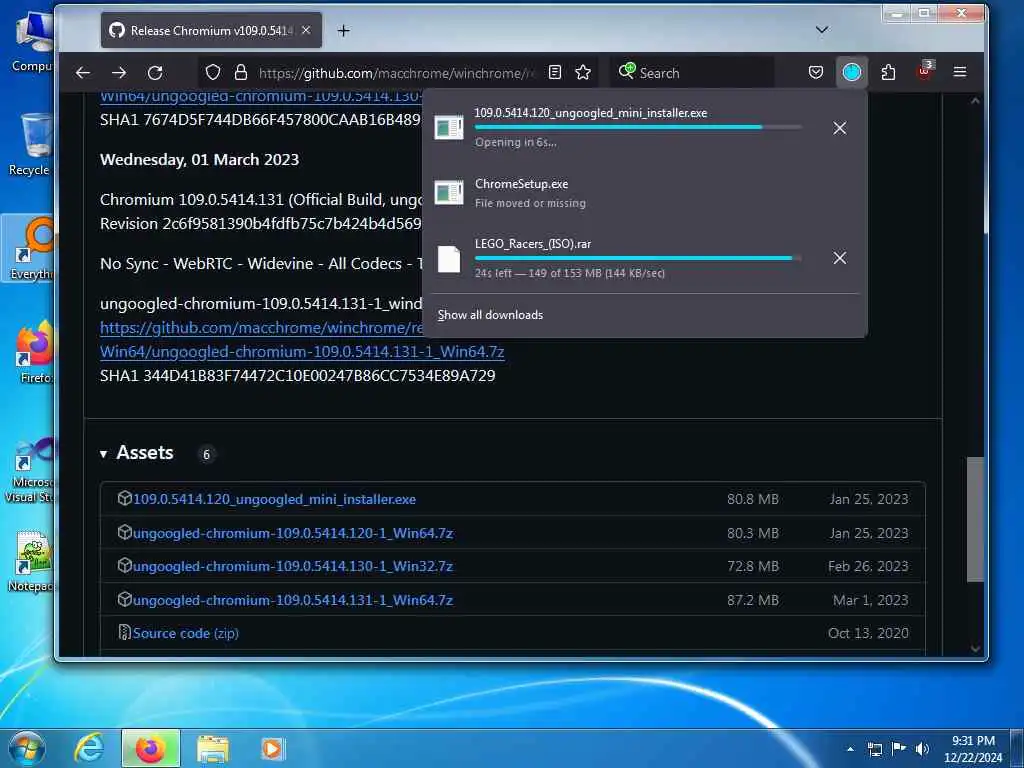1024x768 pixels.
Task: Click the package icon beside the Win32.7z asset
Action: click(124, 566)
